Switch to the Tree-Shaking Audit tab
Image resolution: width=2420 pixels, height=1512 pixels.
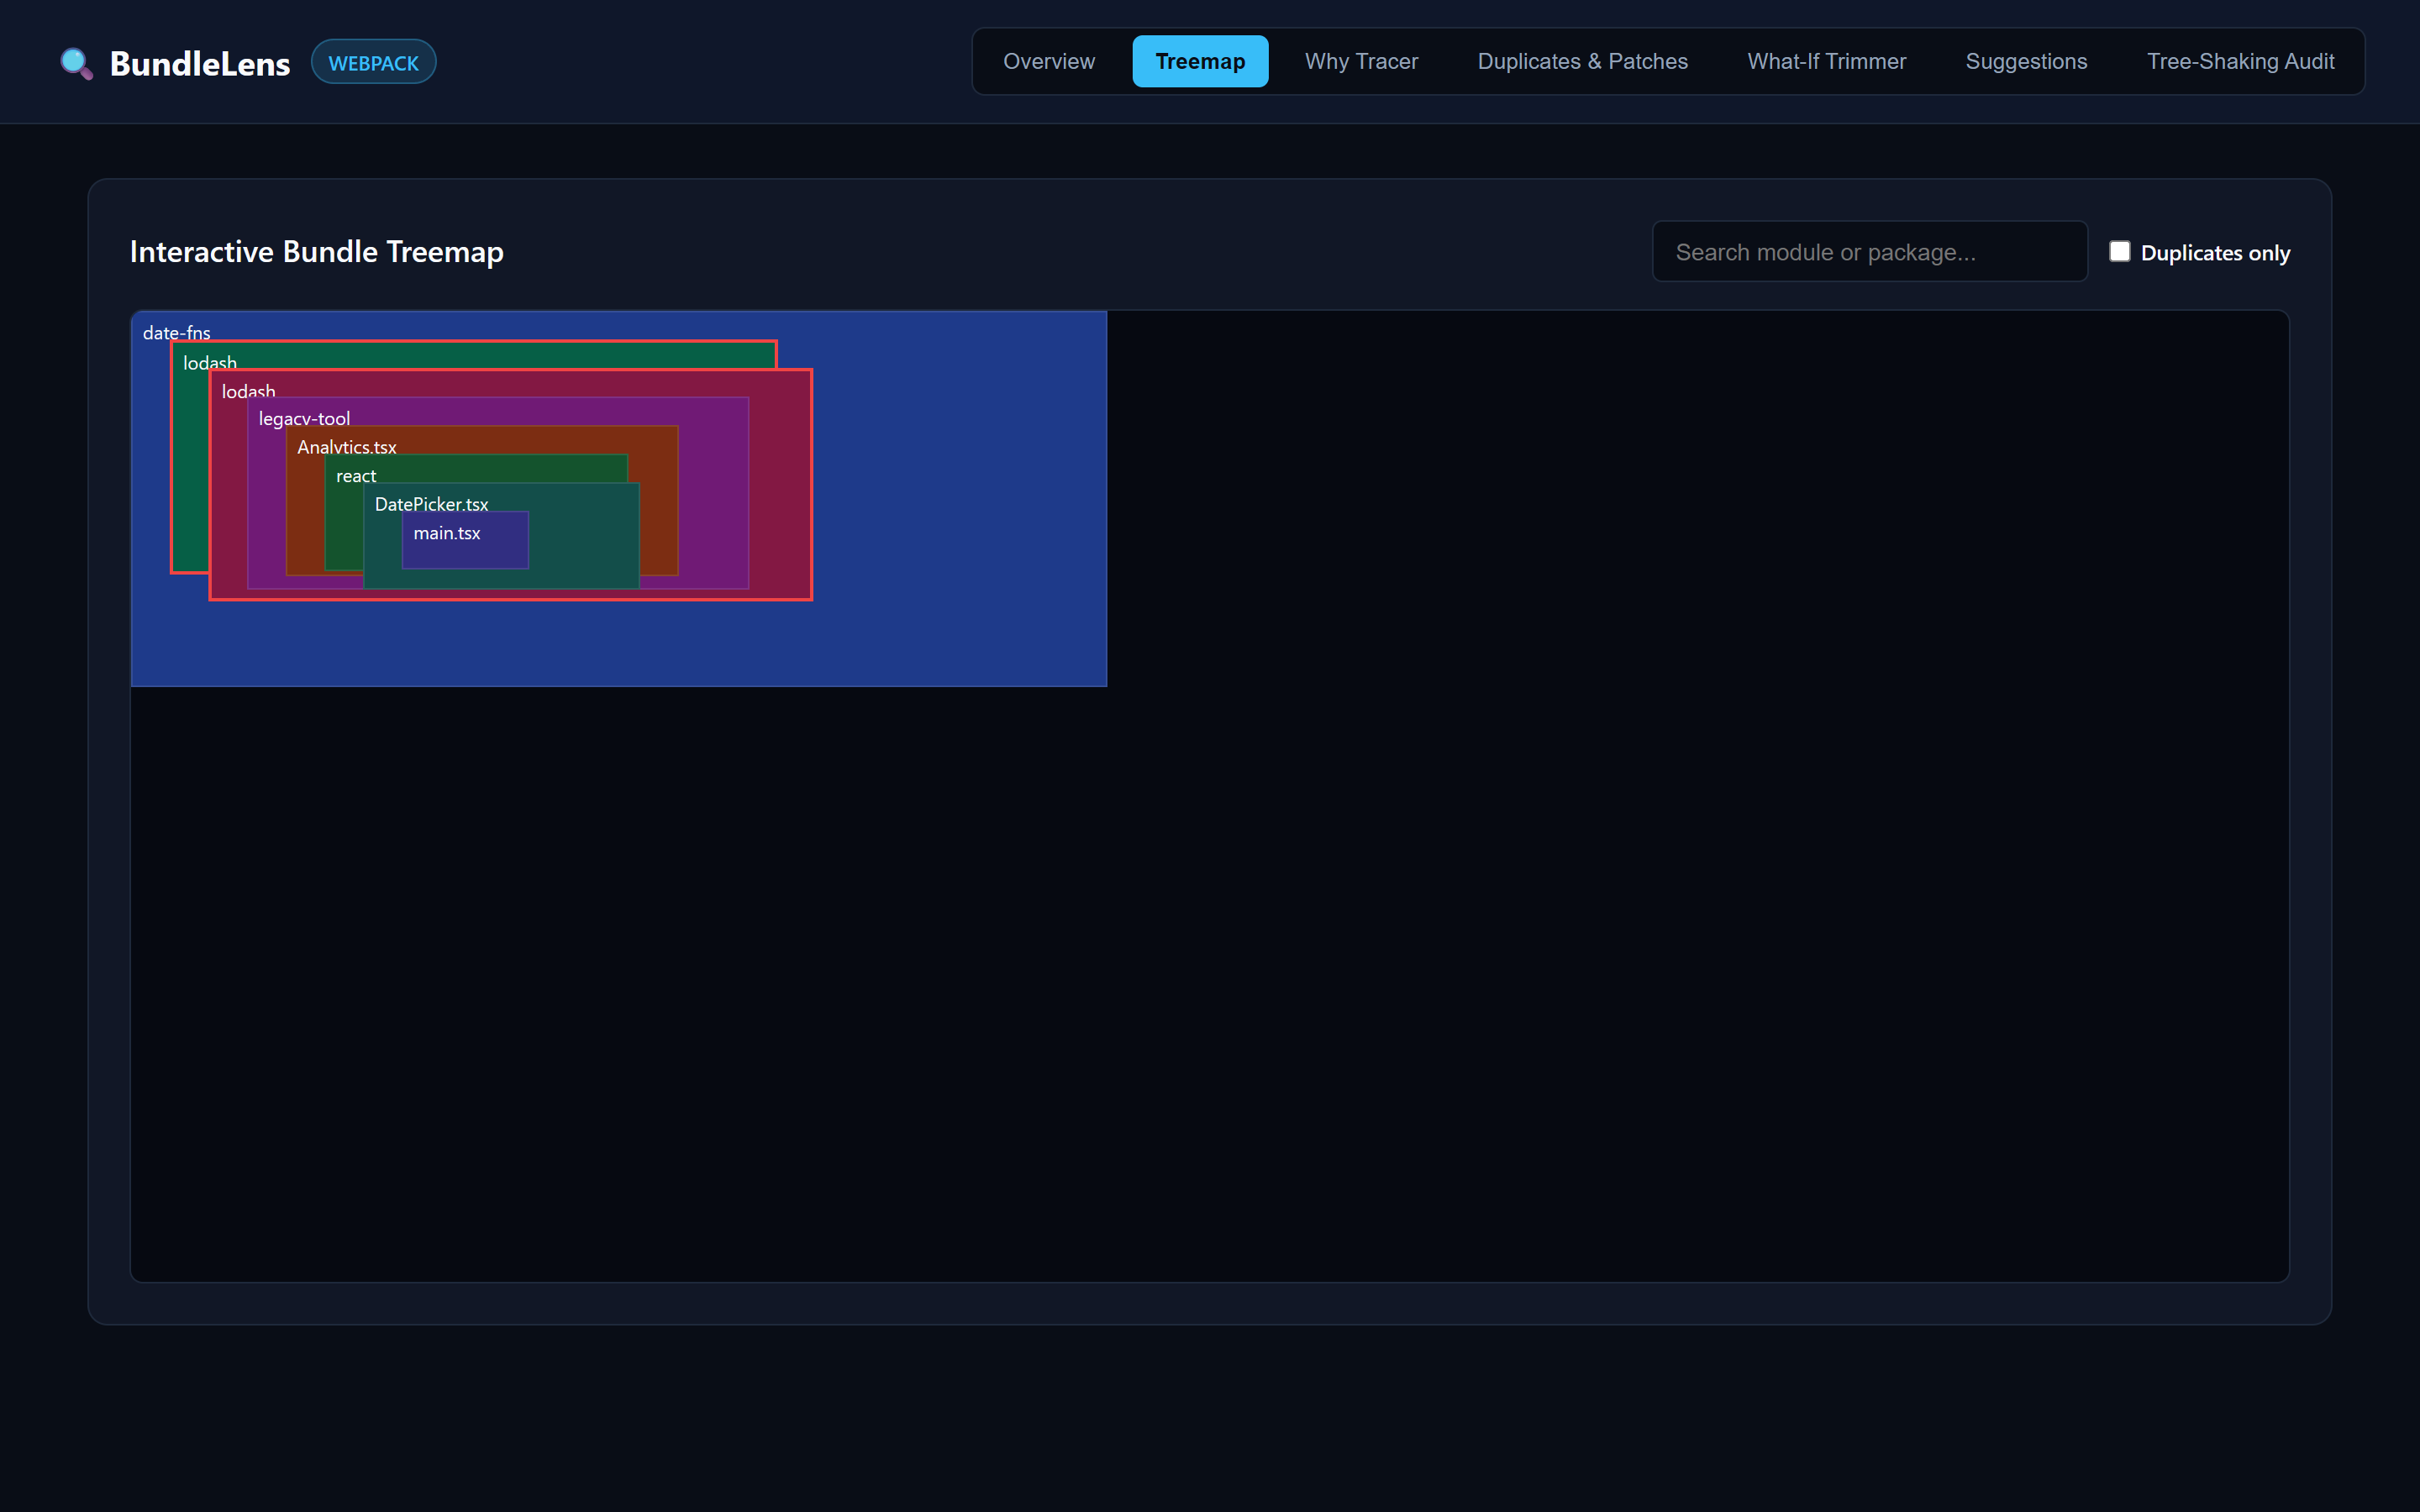point(2240,61)
